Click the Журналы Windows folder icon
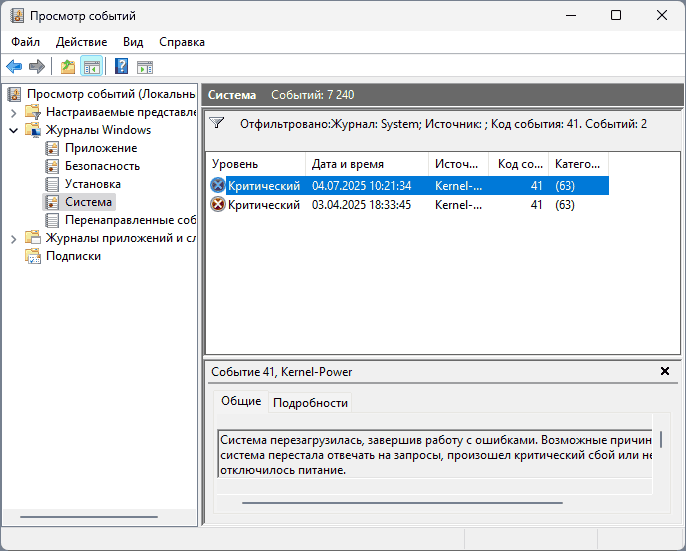The height and width of the screenshot is (551, 686). 33,130
